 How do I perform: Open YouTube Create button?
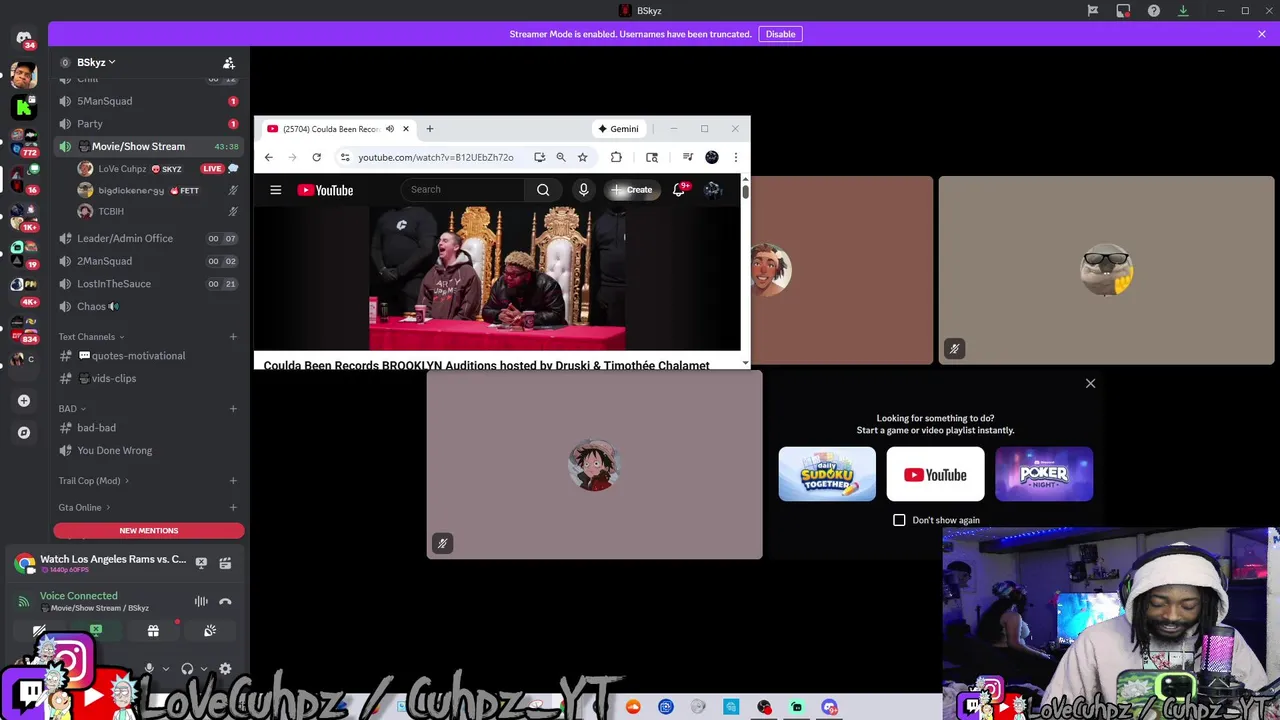pyautogui.click(x=633, y=190)
